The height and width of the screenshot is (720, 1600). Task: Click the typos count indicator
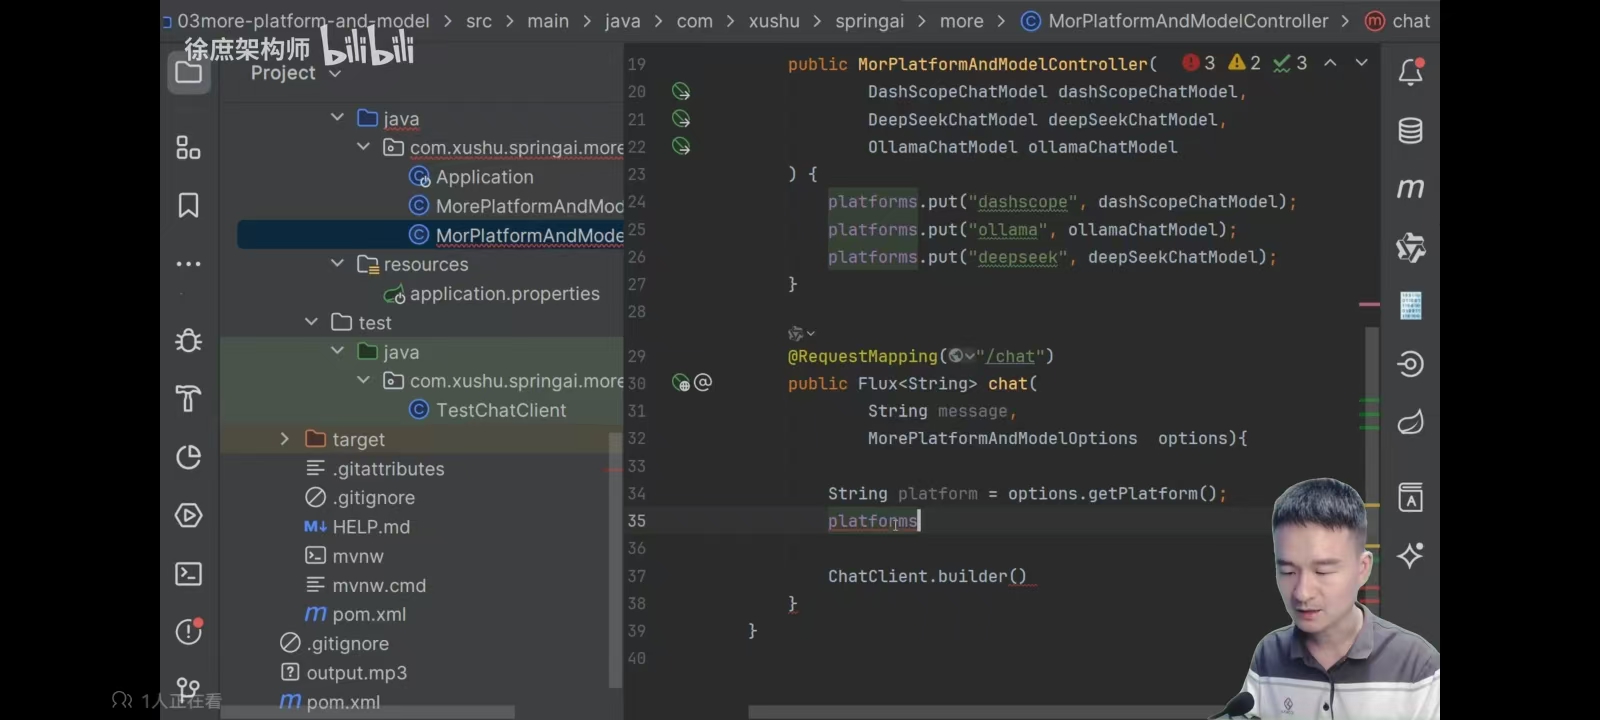1291,63
